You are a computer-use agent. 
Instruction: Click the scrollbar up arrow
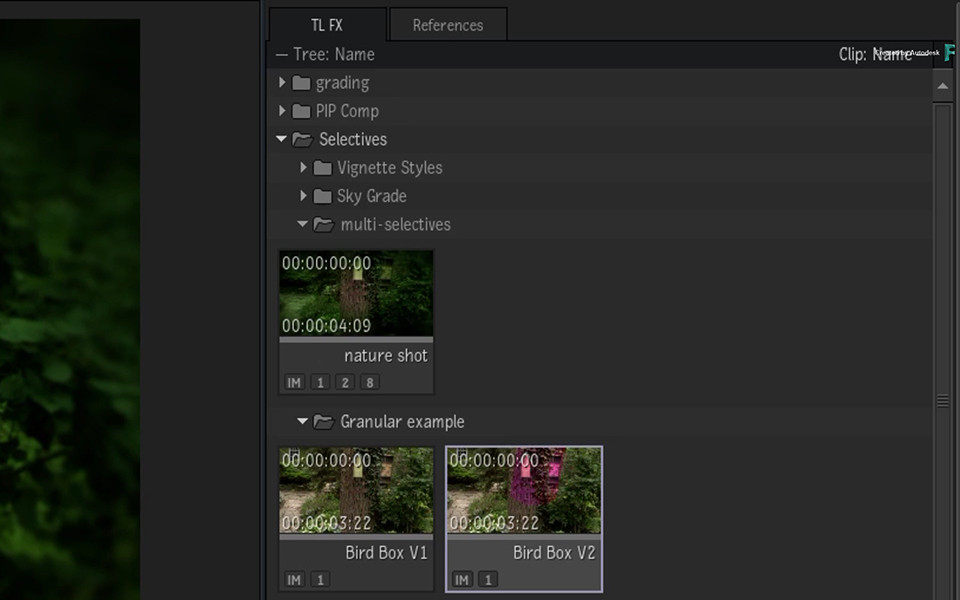click(943, 86)
